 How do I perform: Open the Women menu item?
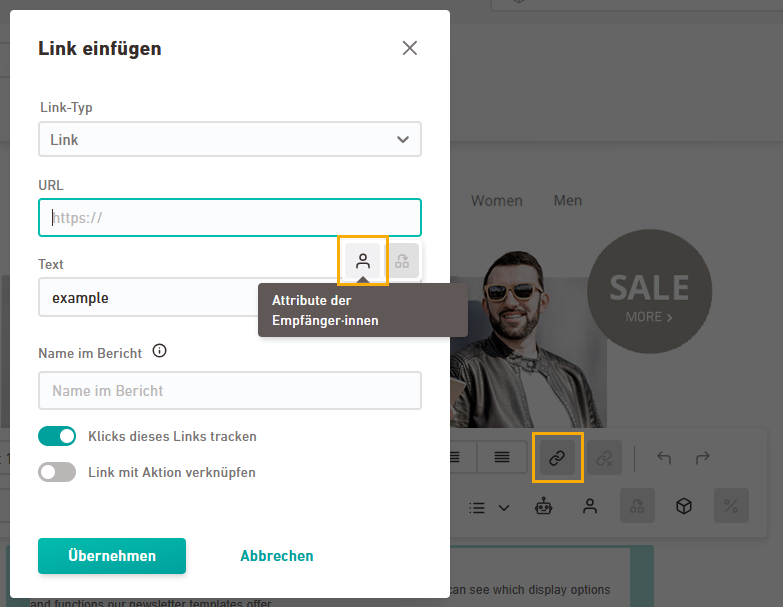496,201
